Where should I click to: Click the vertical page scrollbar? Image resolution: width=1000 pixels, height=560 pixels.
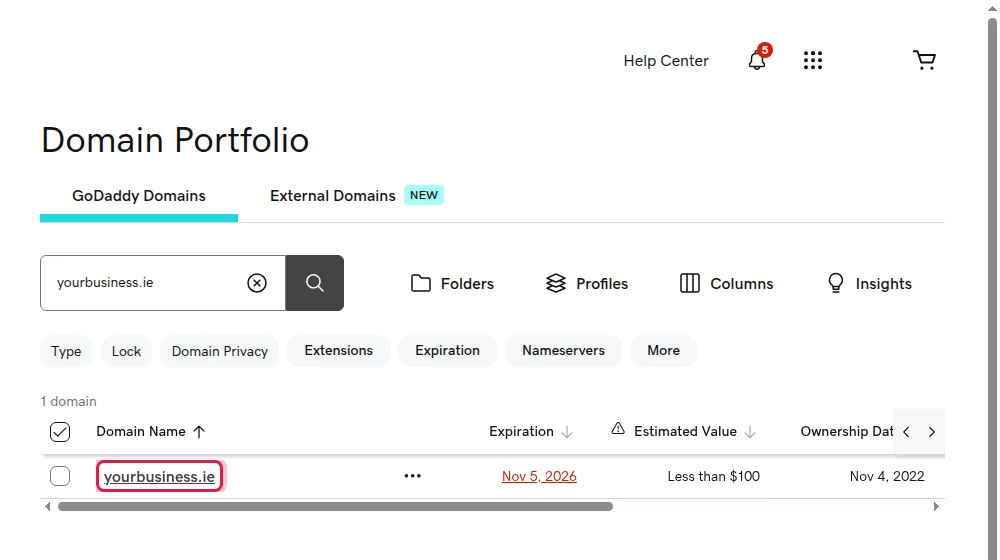pyautogui.click(x=992, y=287)
